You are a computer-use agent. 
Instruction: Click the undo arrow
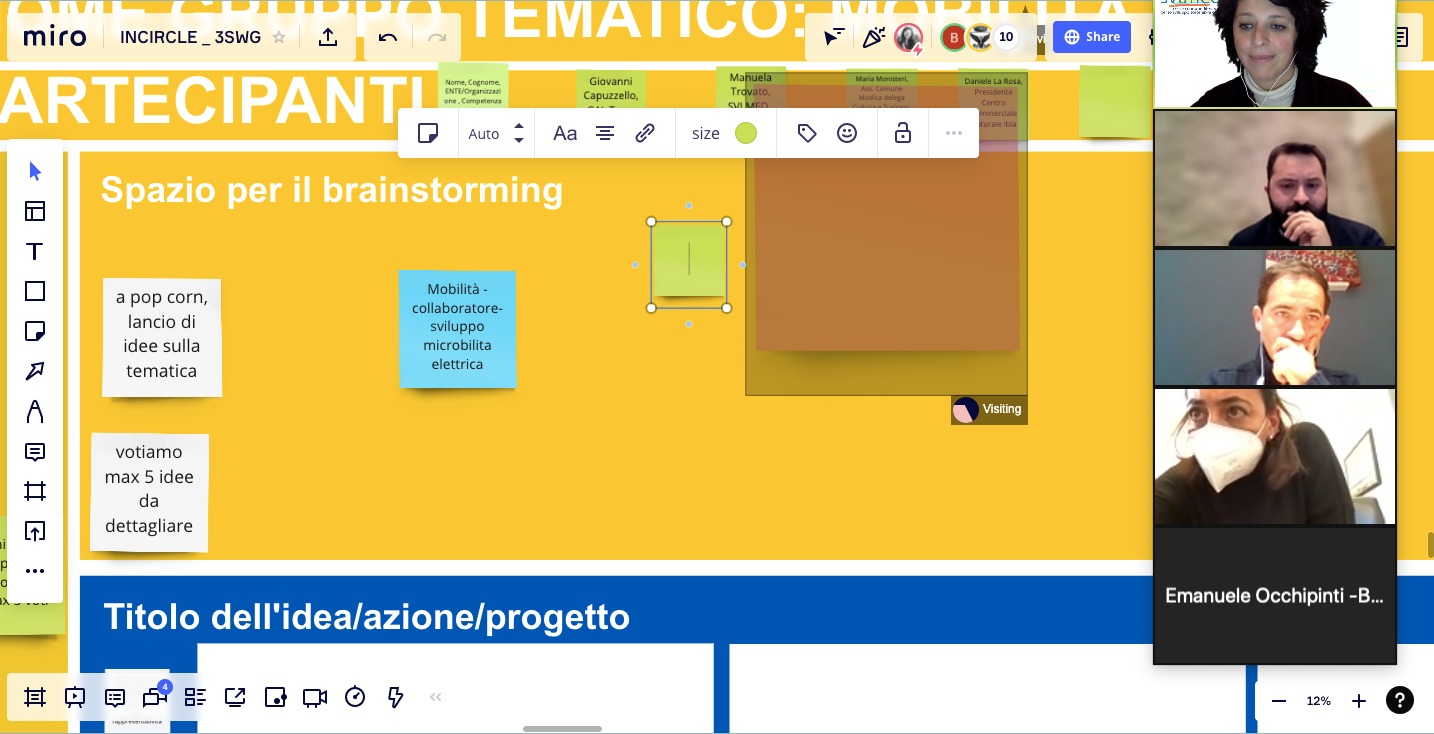388,38
